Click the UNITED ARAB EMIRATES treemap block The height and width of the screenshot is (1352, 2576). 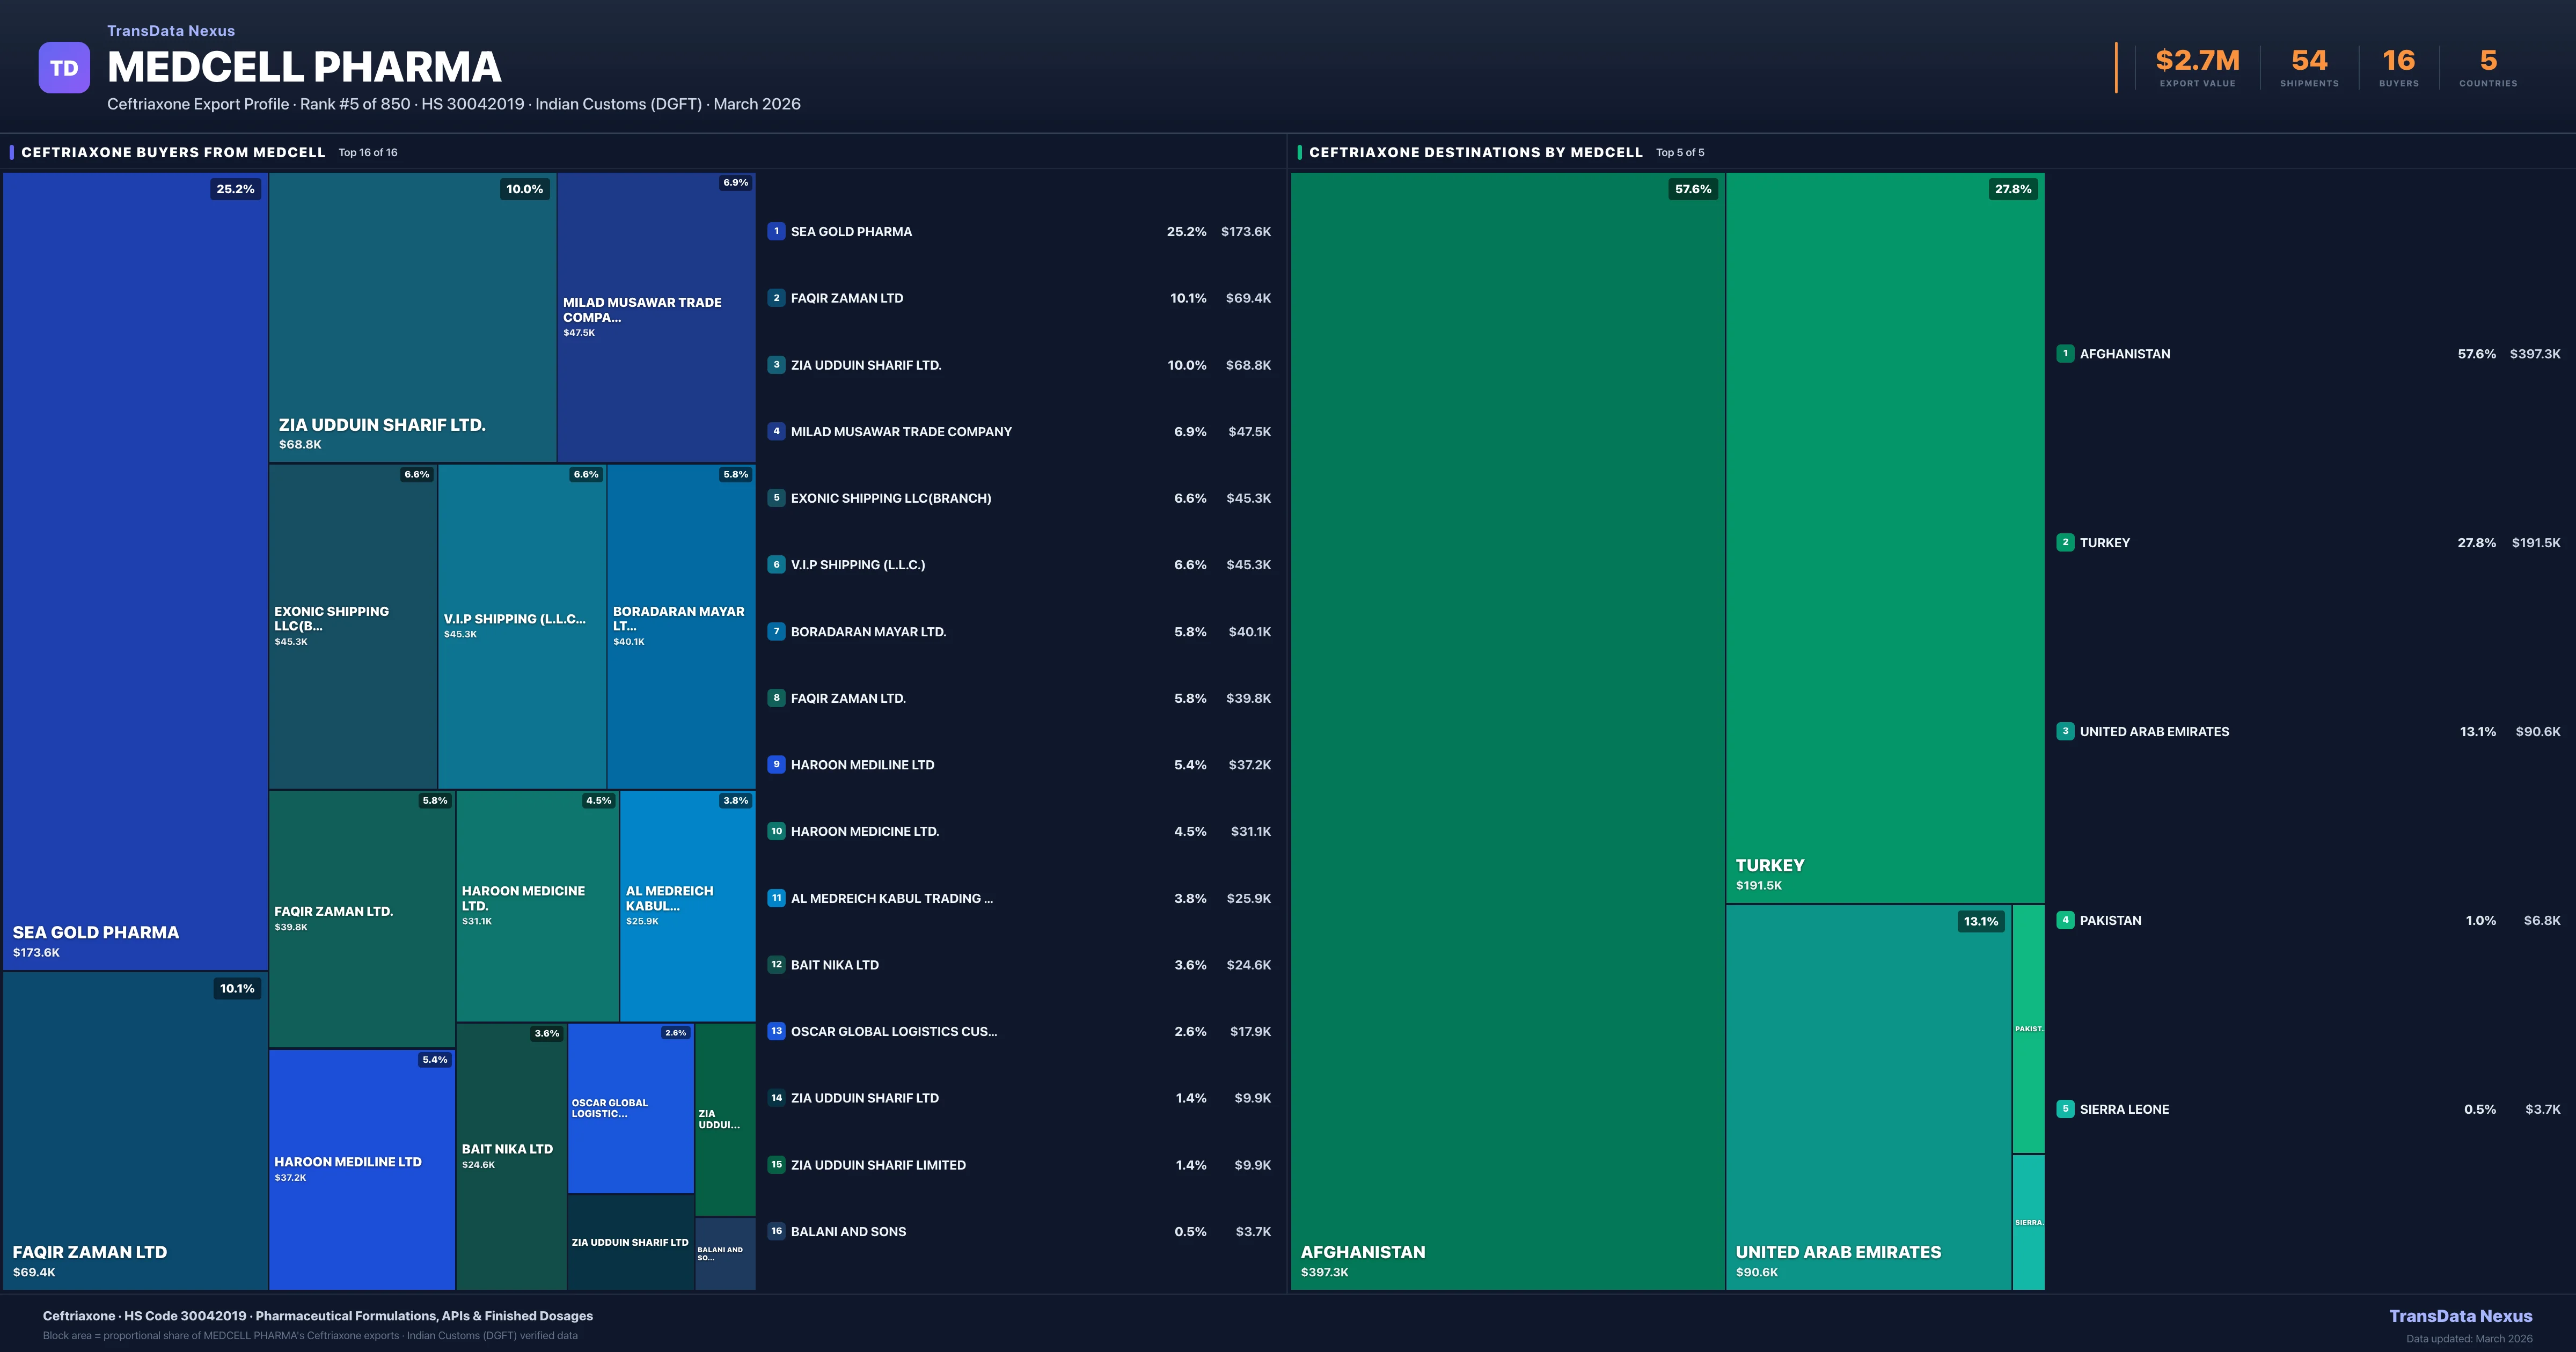click(1868, 1096)
